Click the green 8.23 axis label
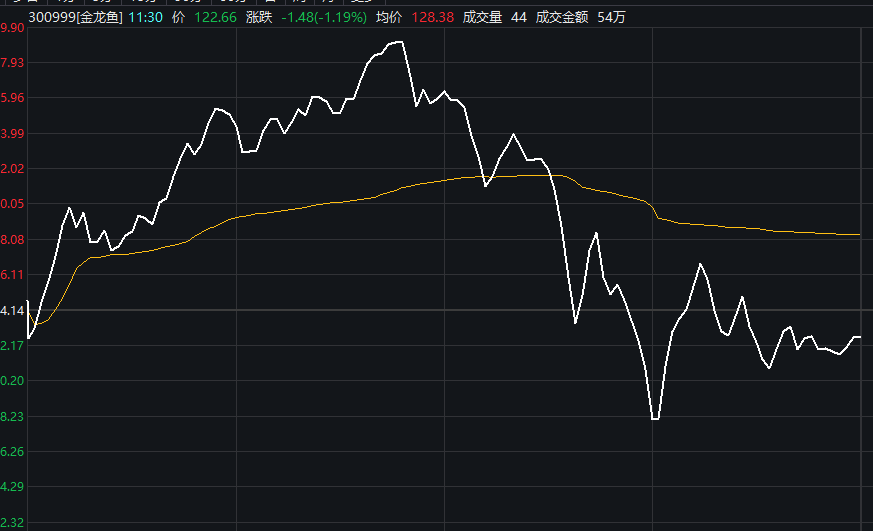This screenshot has height=531, width=873. click(12, 416)
